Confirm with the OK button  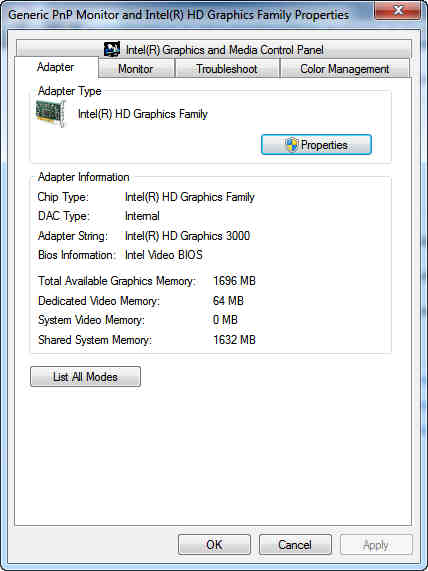tap(214, 544)
